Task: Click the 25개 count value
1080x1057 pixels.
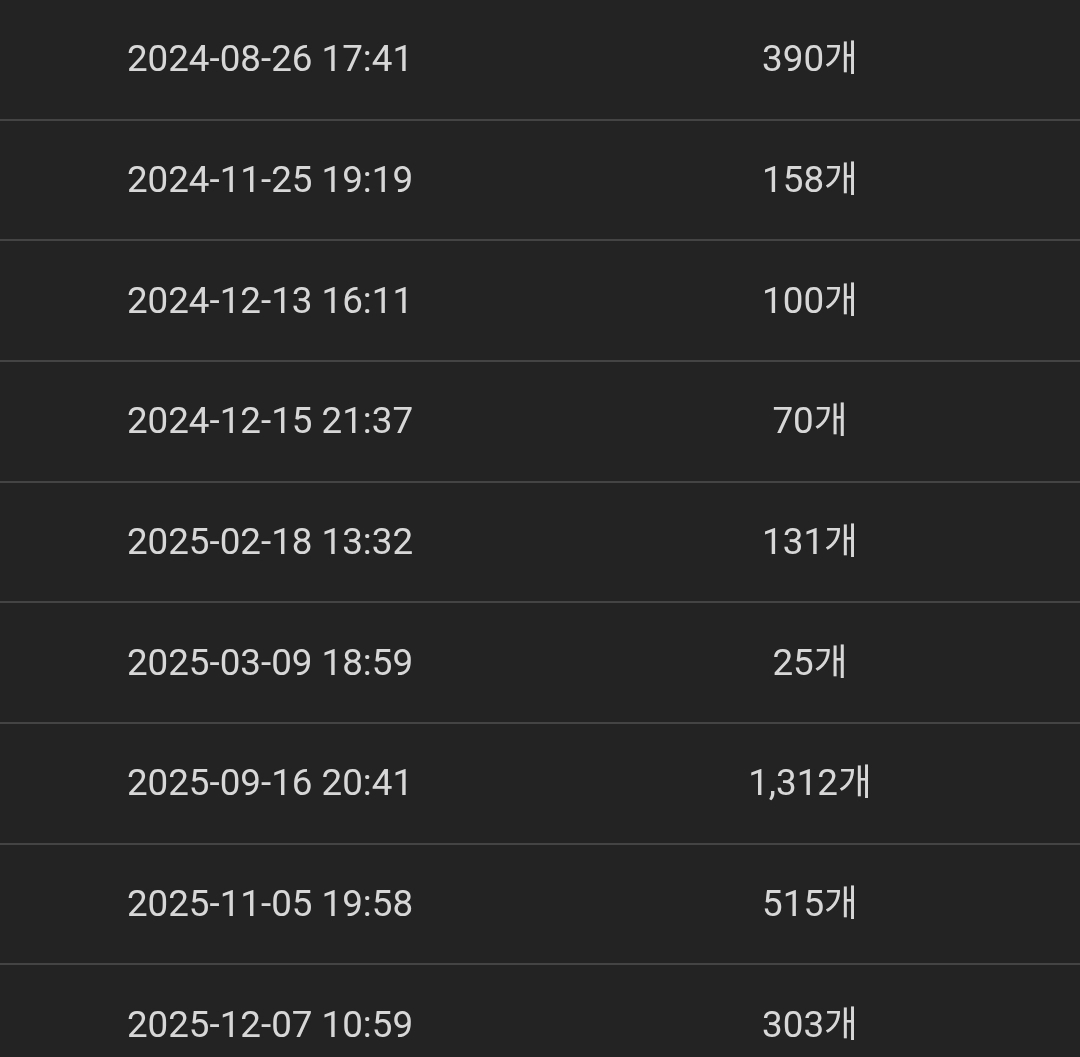Action: [809, 663]
